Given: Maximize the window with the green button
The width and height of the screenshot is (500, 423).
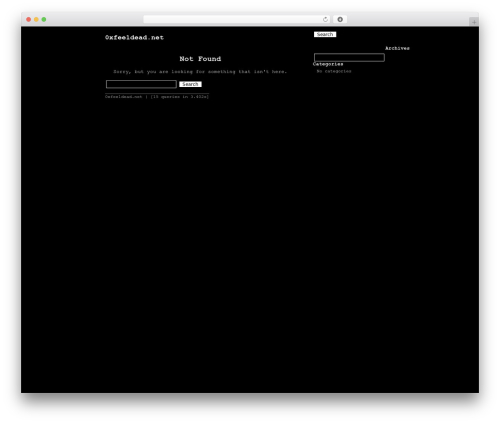Looking at the screenshot, I should tap(44, 19).
